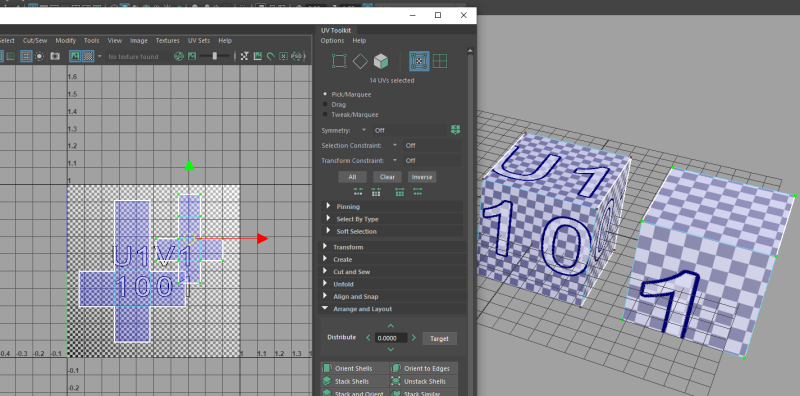This screenshot has height=396, width=800.
Task: Click the first green grow-selection icon below All button
Action: pyautogui.click(x=358, y=192)
